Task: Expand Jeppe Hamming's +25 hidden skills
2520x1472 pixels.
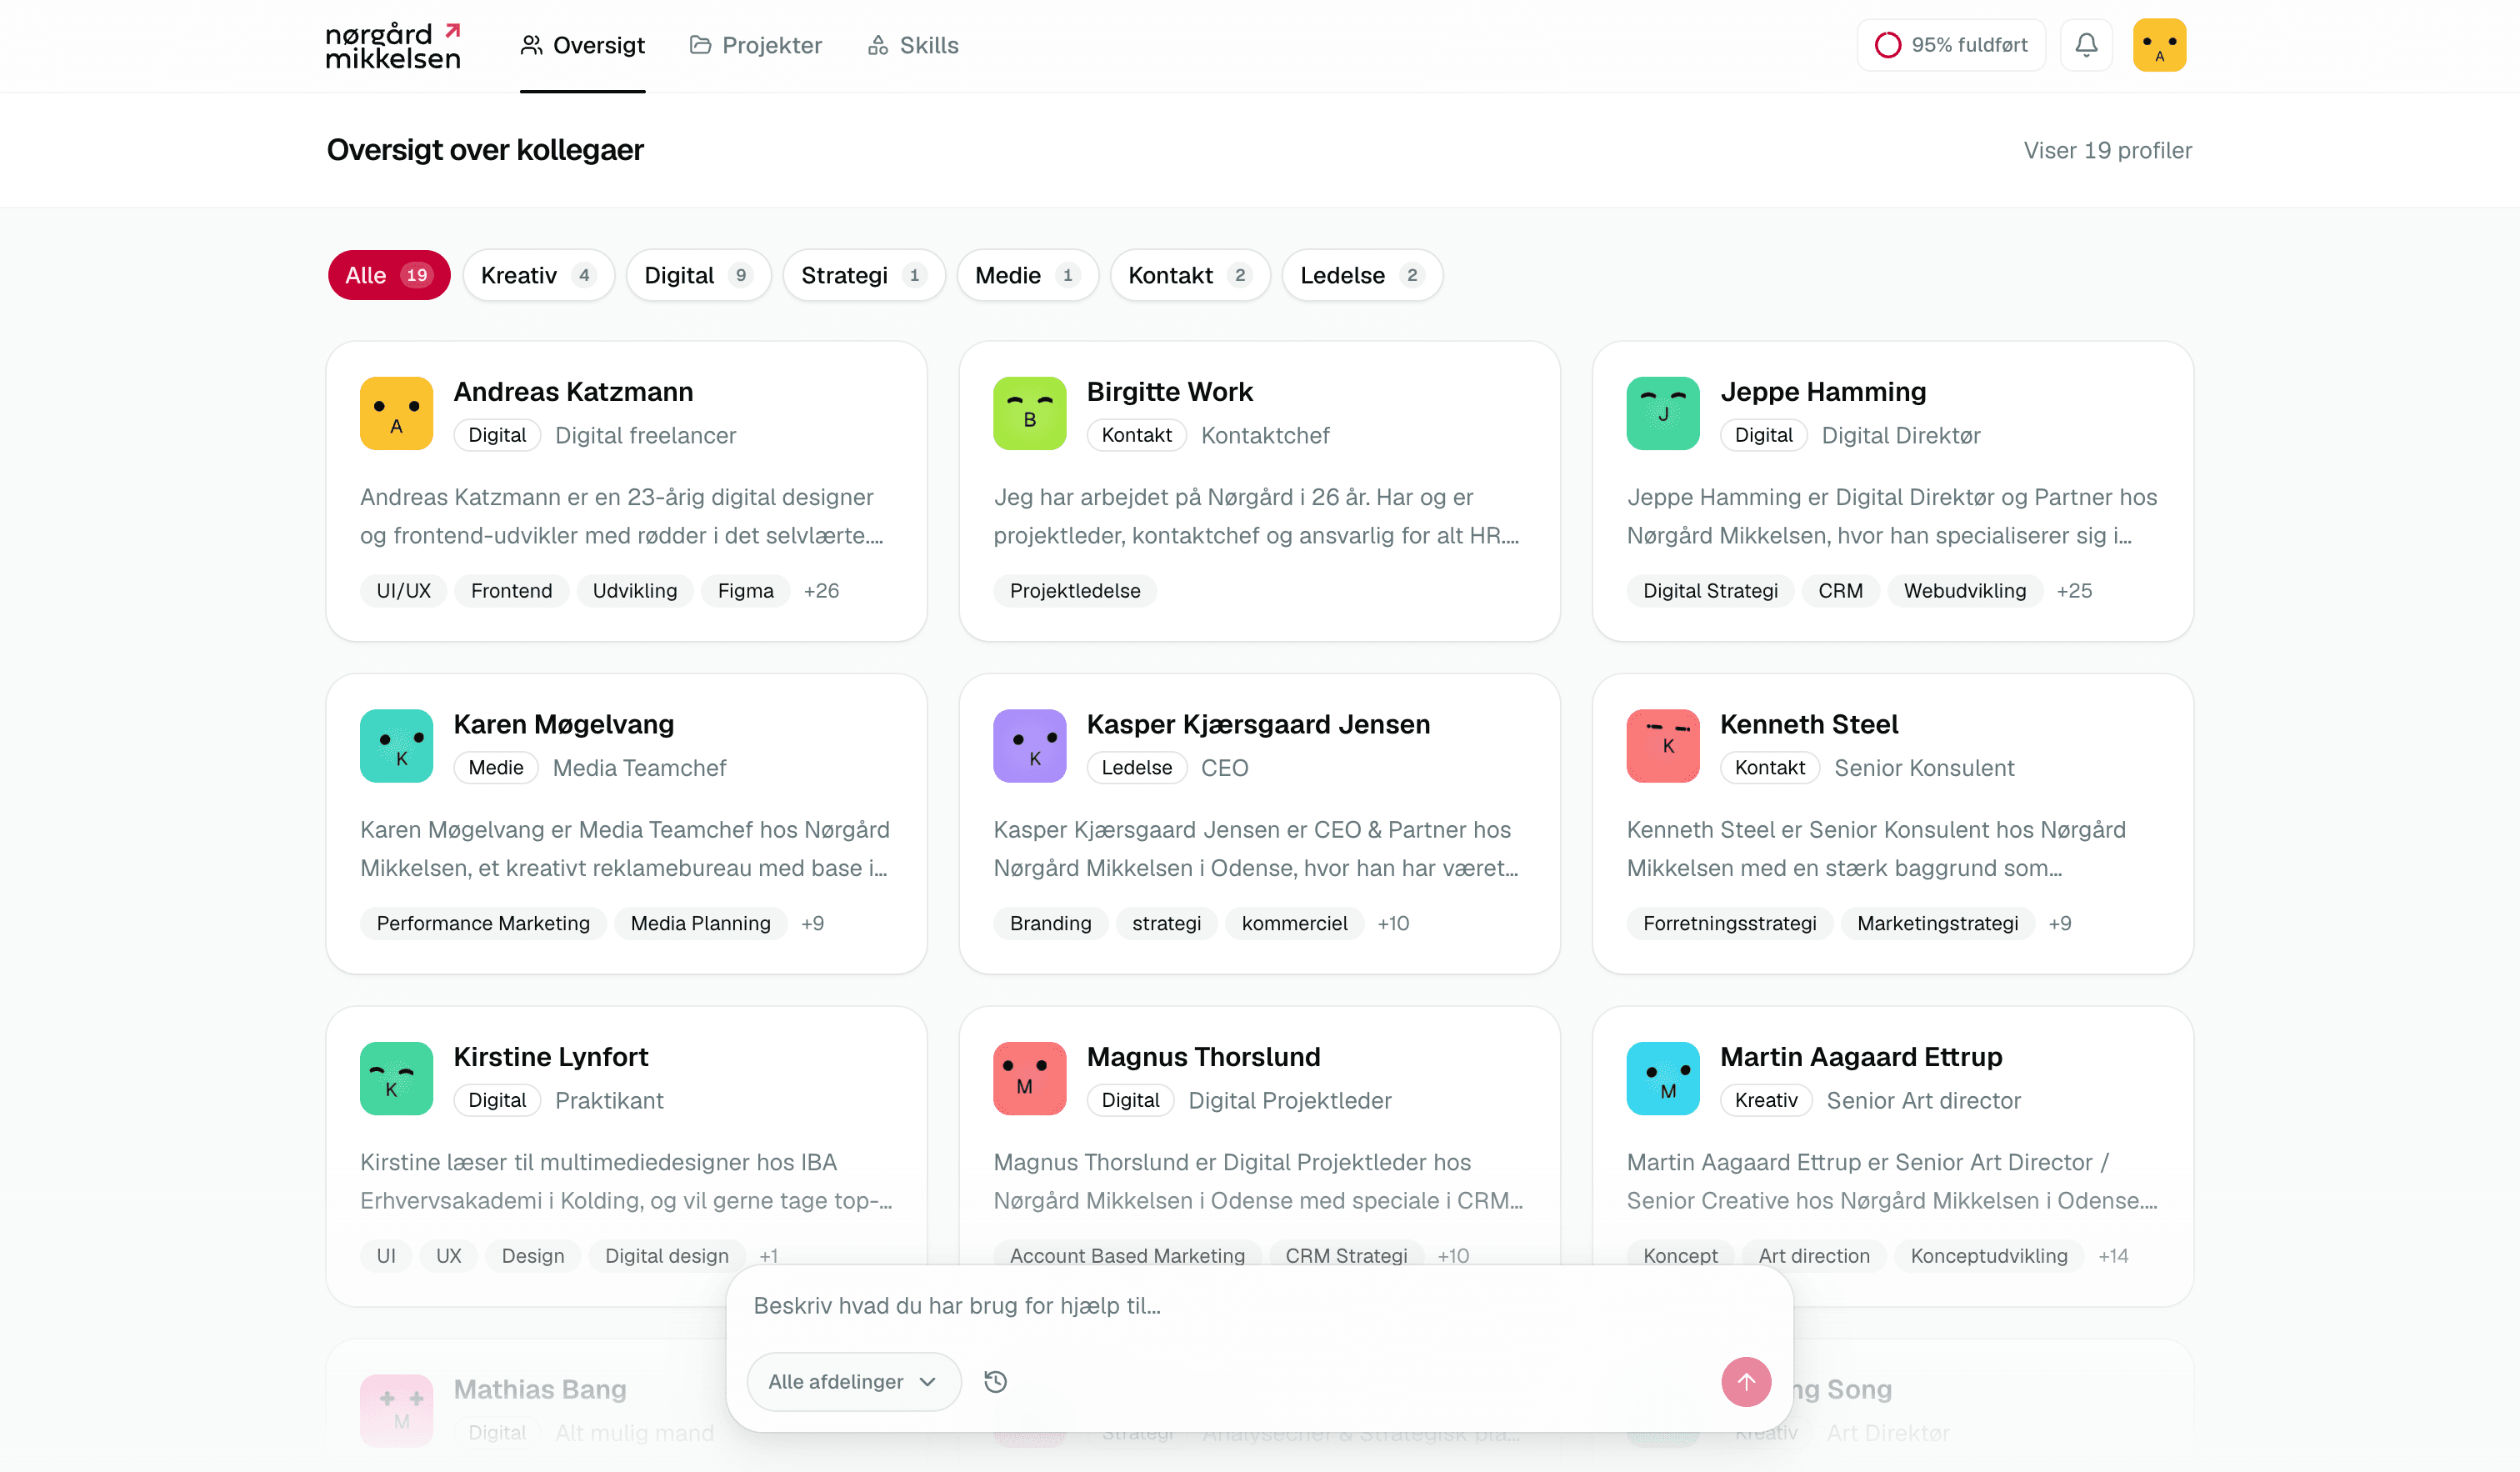Action: click(2074, 591)
